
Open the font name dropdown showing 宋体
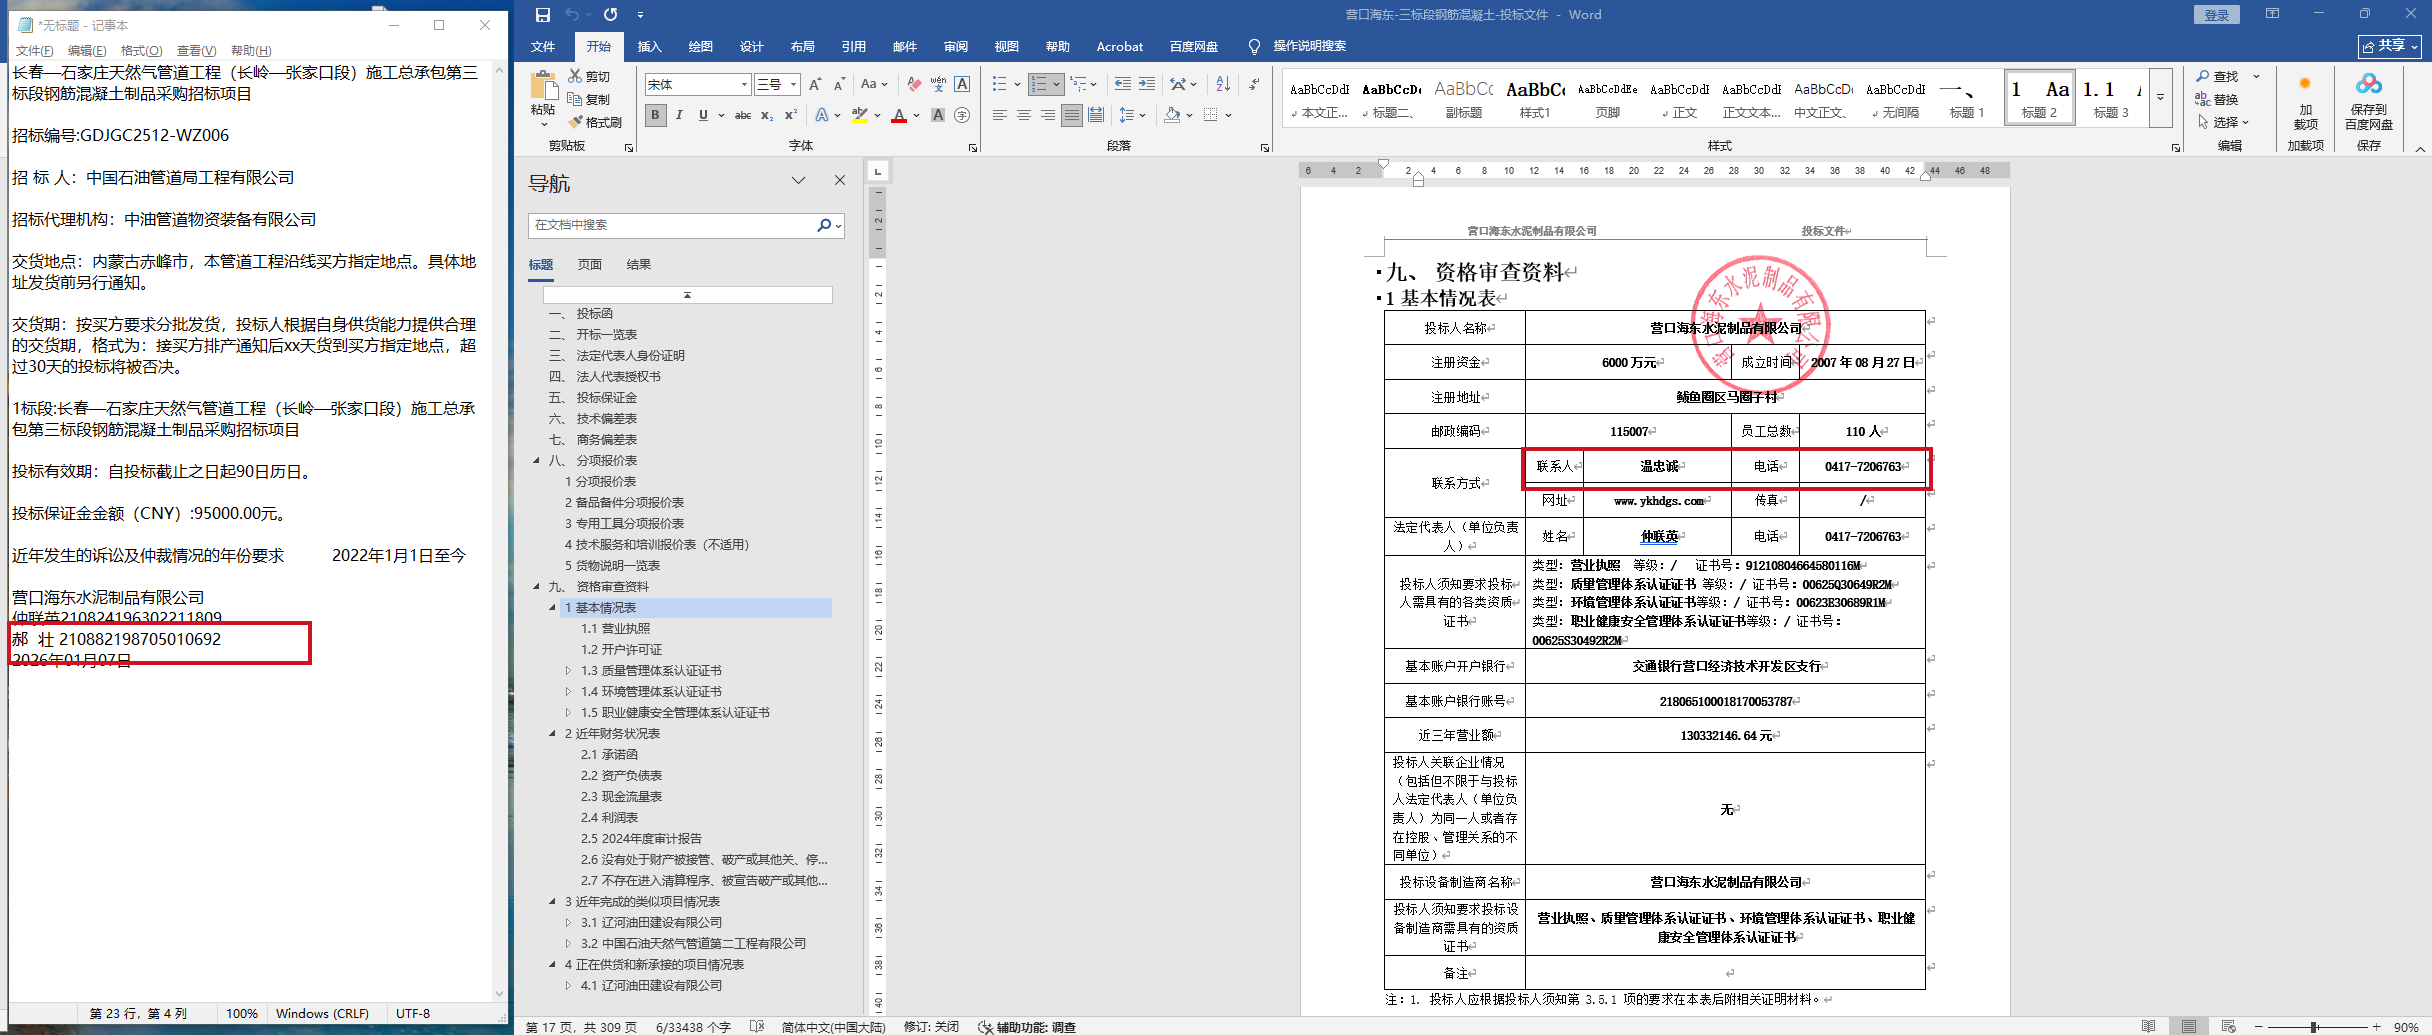(x=744, y=84)
